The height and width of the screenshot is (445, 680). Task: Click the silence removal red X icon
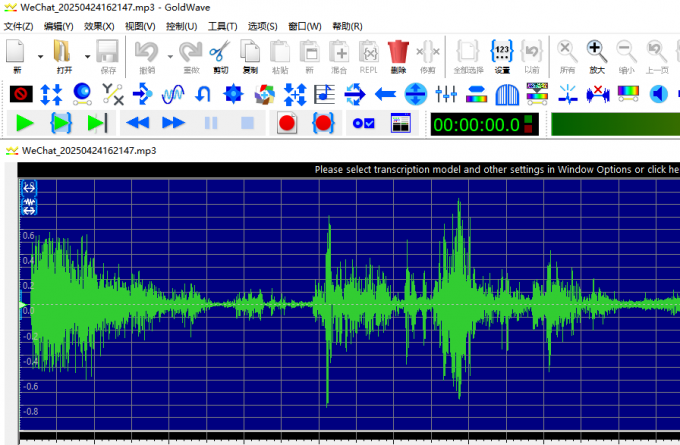coord(598,94)
